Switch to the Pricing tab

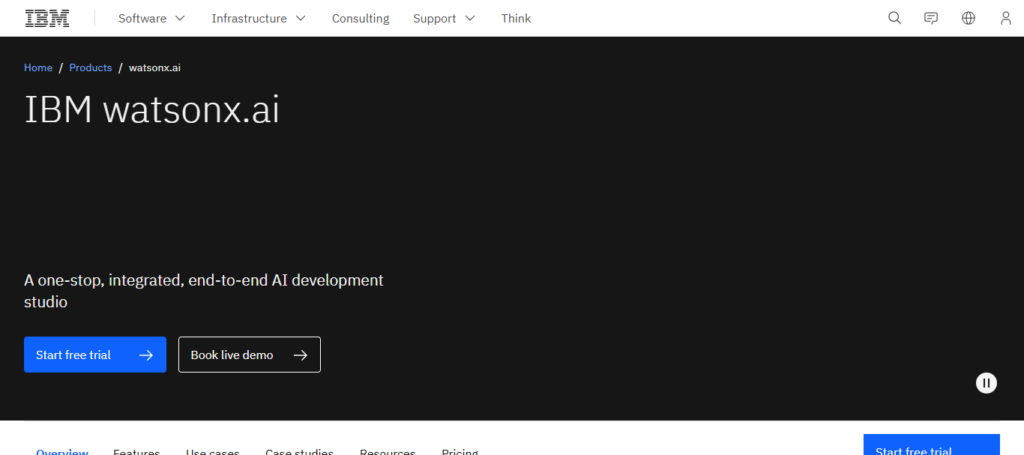pyautogui.click(x=460, y=450)
